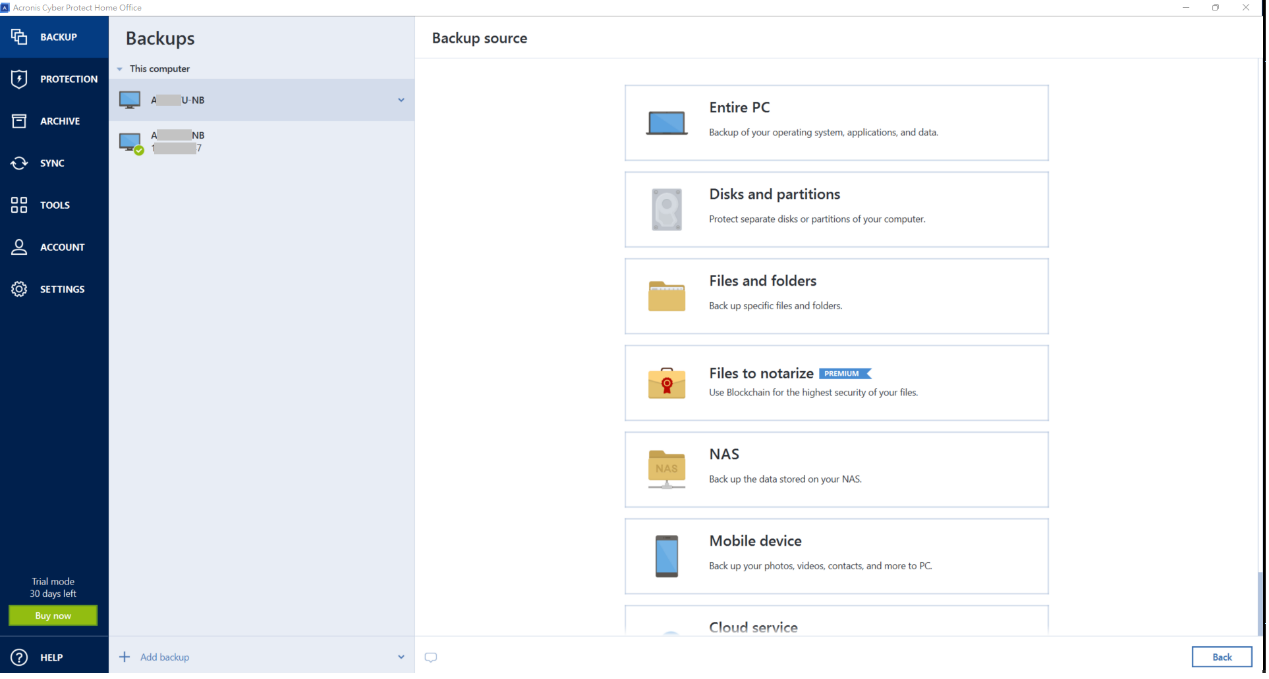1269x679 pixels.
Task: Choose the Entire PC laptop icon
Action: pyautogui.click(x=667, y=123)
